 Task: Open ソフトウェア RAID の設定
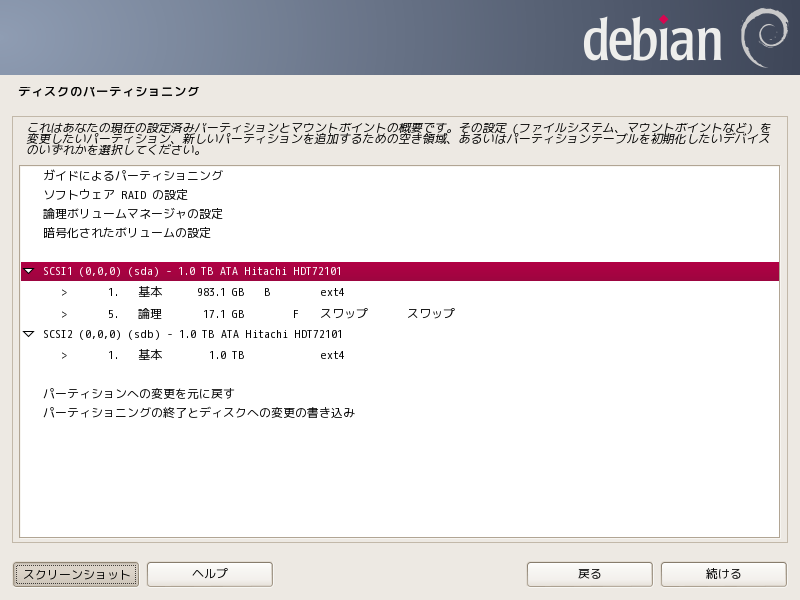click(x=115, y=195)
